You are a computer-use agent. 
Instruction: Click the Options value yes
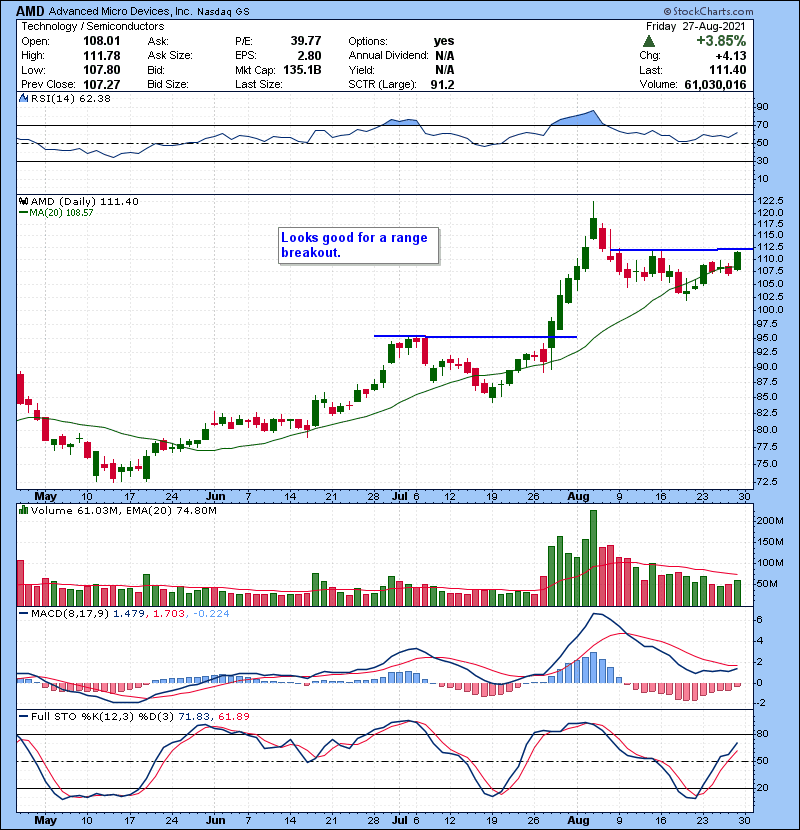(x=444, y=41)
